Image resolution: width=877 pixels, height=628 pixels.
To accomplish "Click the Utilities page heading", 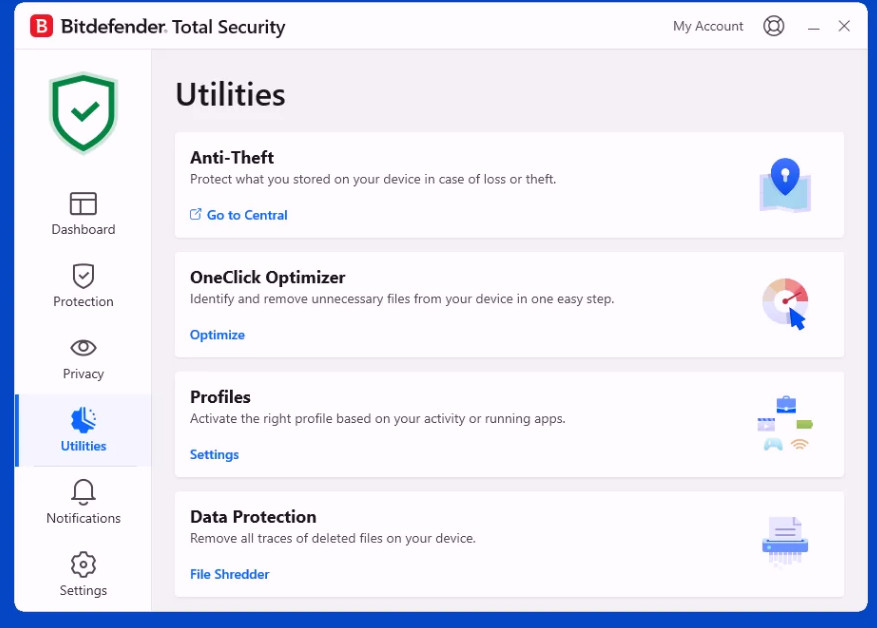I will click(230, 94).
